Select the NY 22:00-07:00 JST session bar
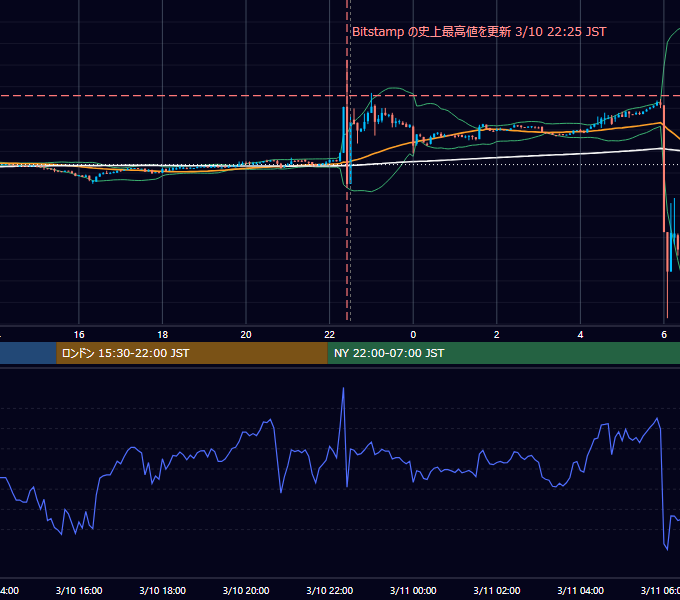This screenshot has width=680, height=600. pos(503,353)
